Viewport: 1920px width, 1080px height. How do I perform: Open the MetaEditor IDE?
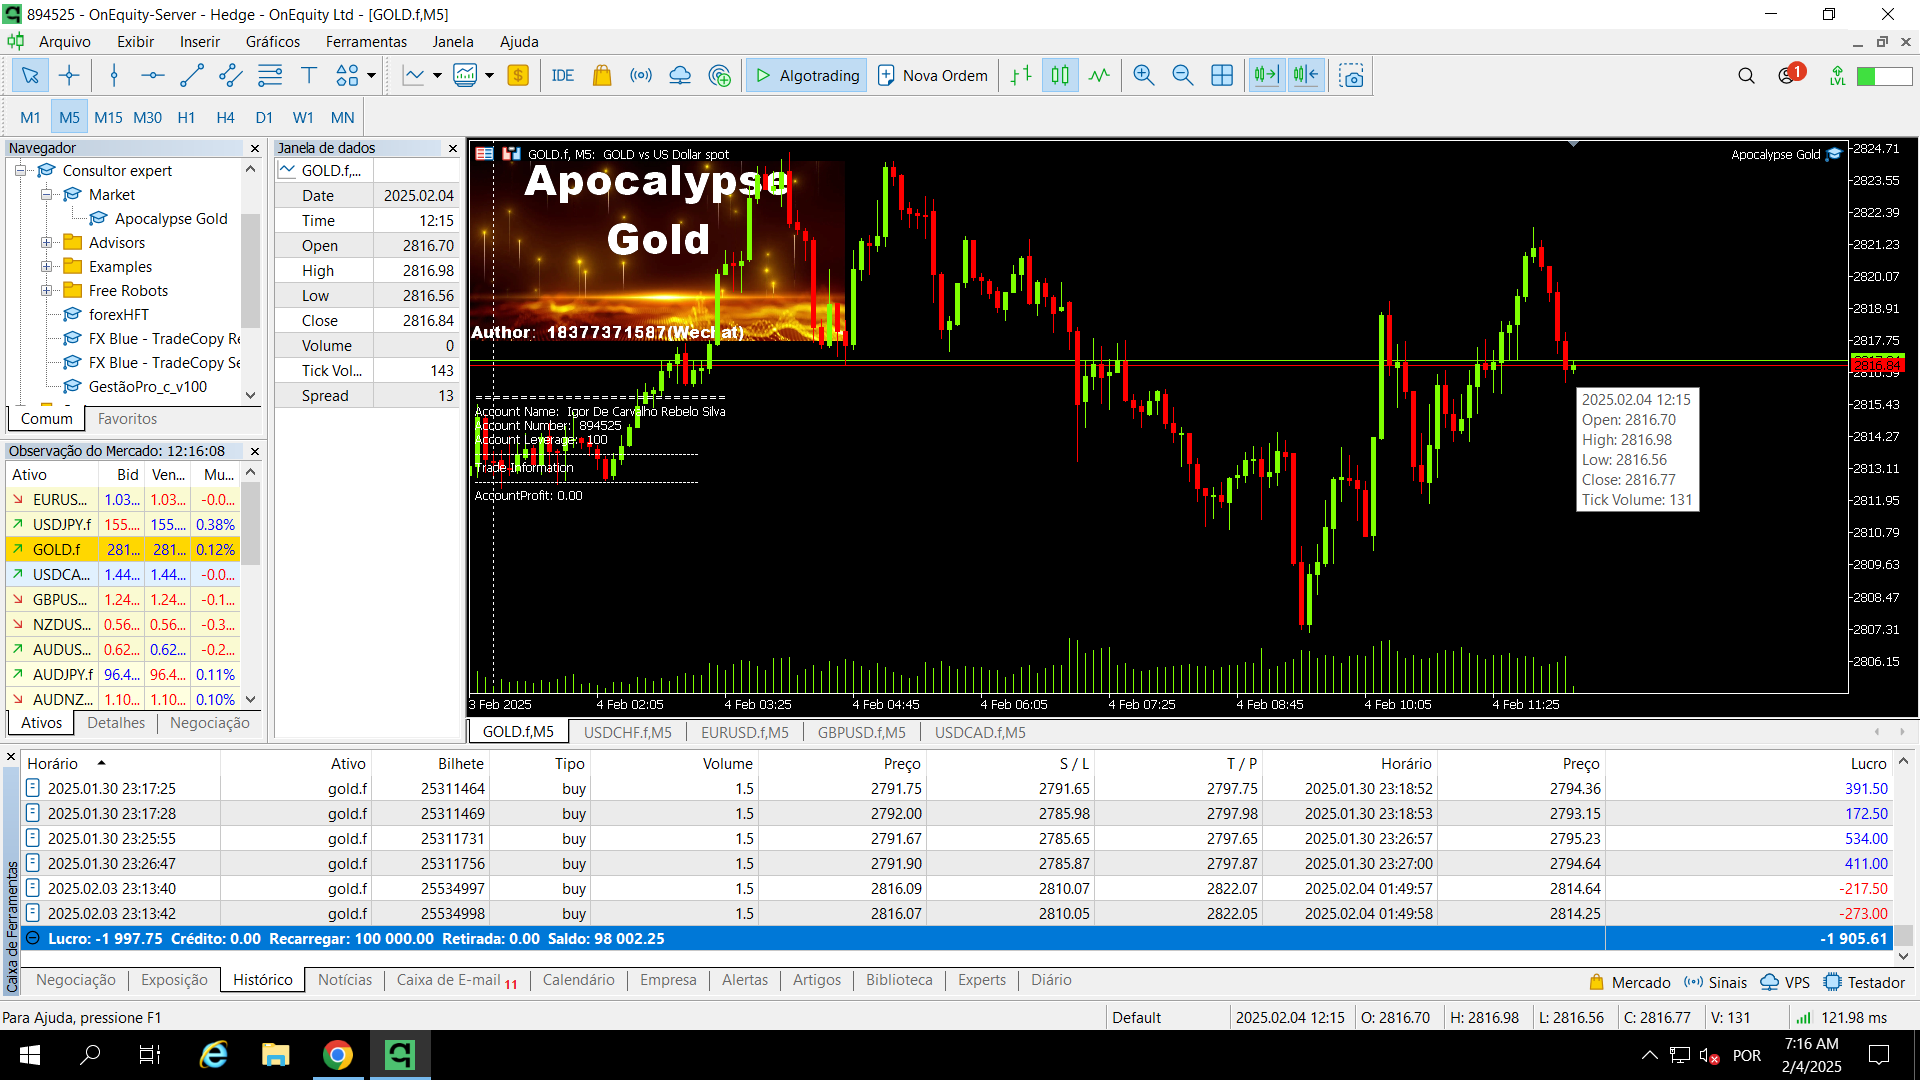[562, 76]
